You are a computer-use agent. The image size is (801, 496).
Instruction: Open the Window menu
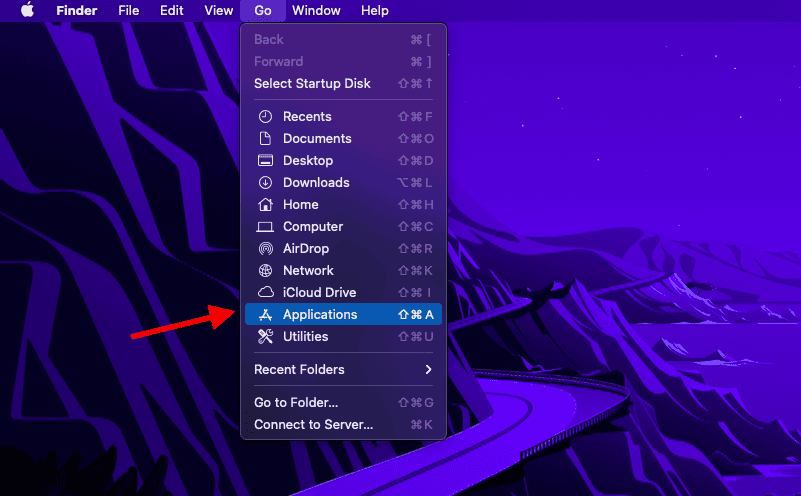tap(316, 11)
